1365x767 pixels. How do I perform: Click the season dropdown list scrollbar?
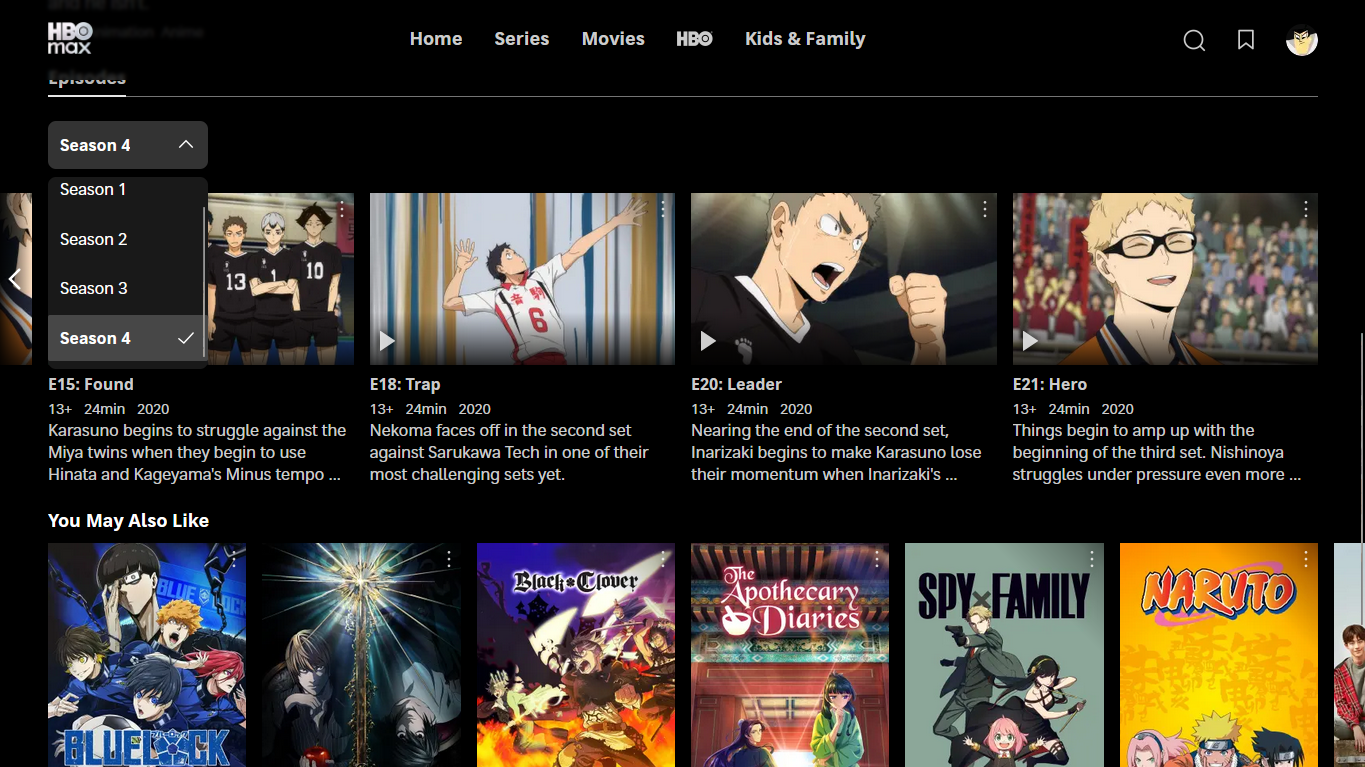click(205, 283)
